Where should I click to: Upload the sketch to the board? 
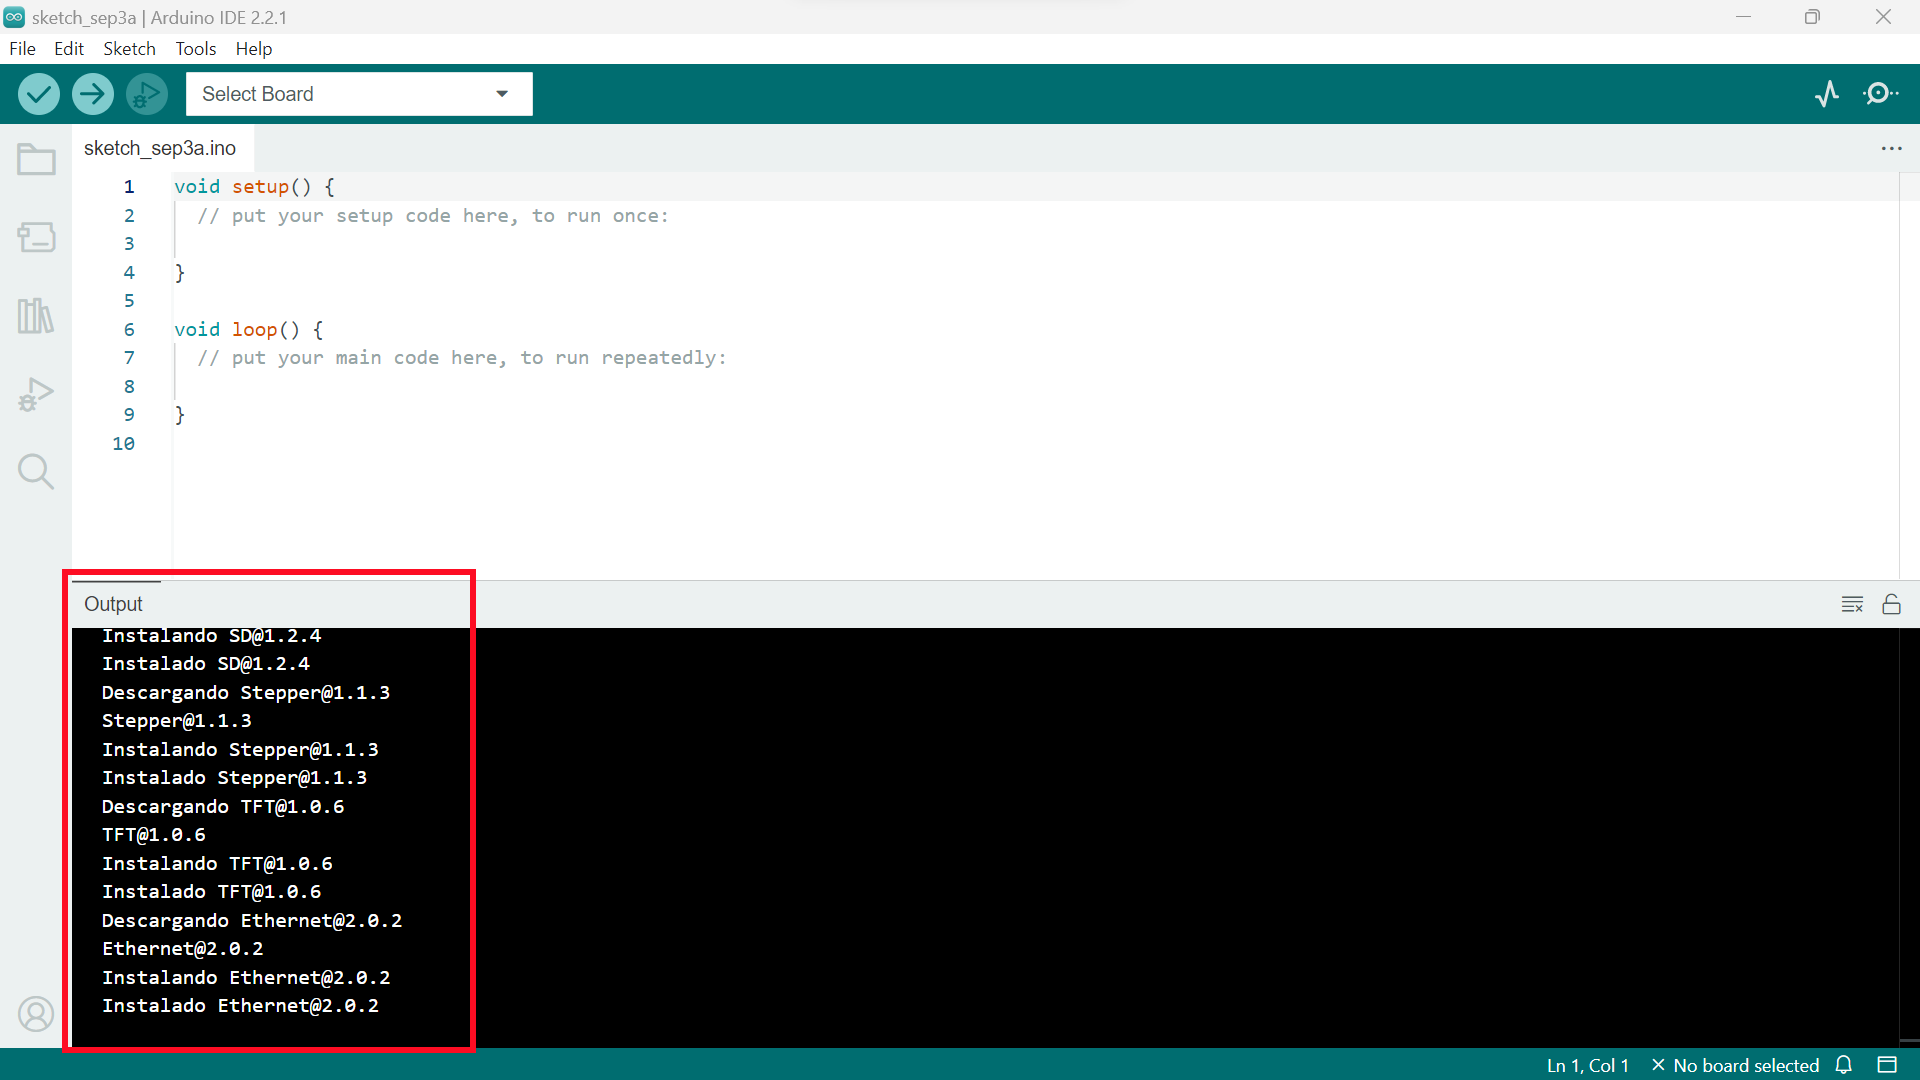click(92, 93)
